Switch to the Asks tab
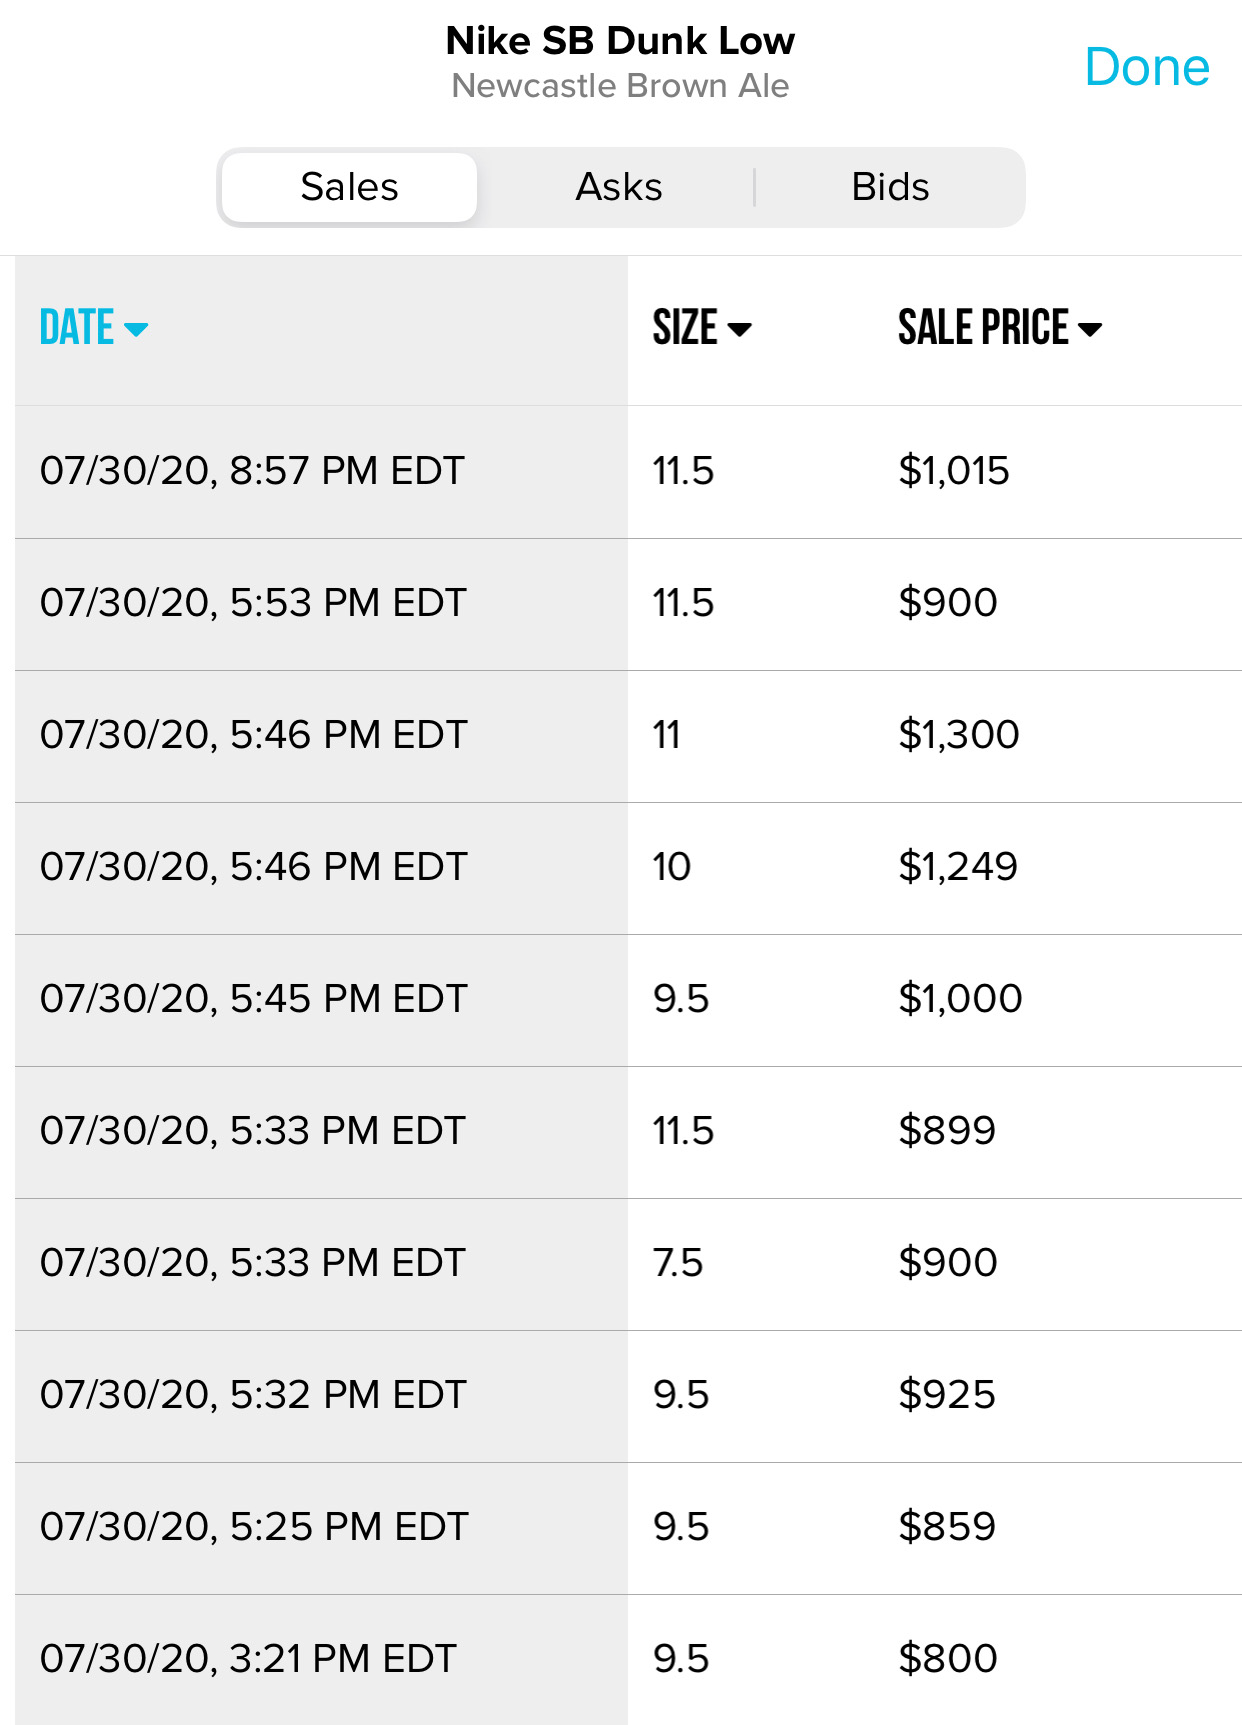Viewport: 1242px width, 1725px height. click(619, 187)
